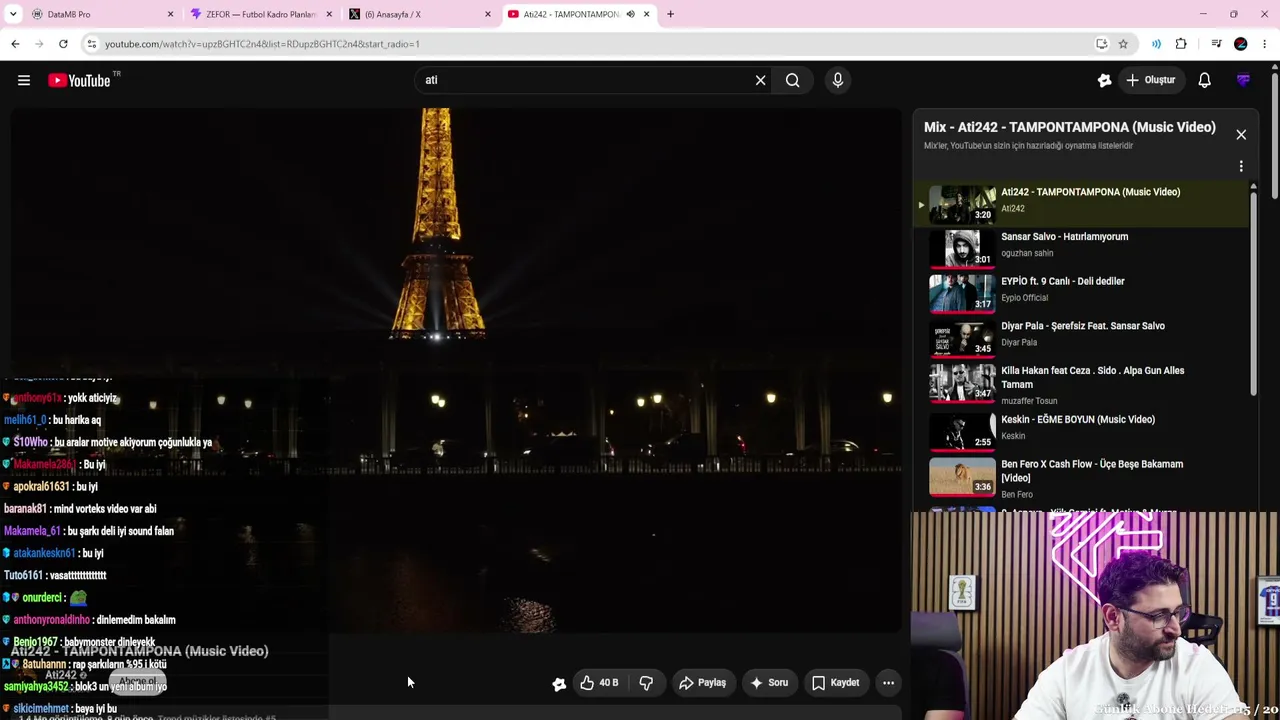Click the 'EYPİO ft. 9 Canlı - Deli dediler' title
This screenshot has width=1280, height=720.
1062,281
